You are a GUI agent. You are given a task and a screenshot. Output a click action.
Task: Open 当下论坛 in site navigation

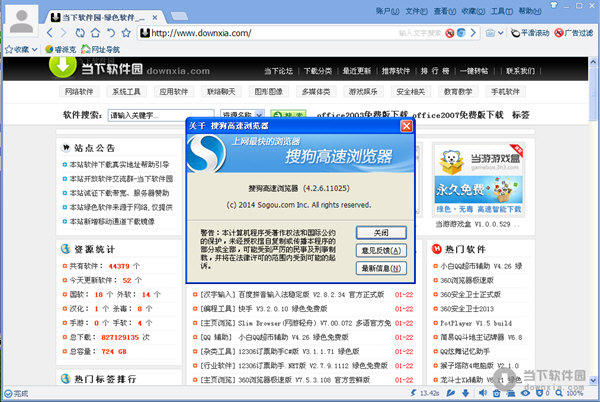(278, 71)
